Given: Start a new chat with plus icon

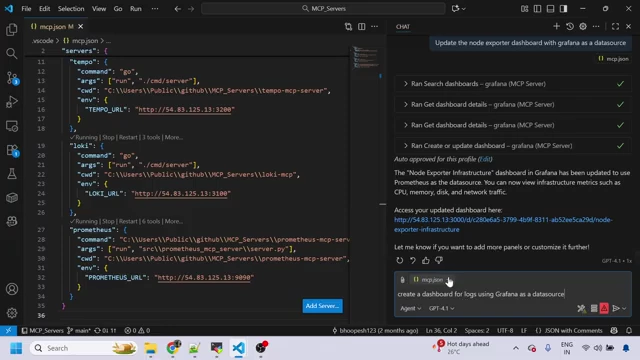Looking at the screenshot, I should point(556,27).
